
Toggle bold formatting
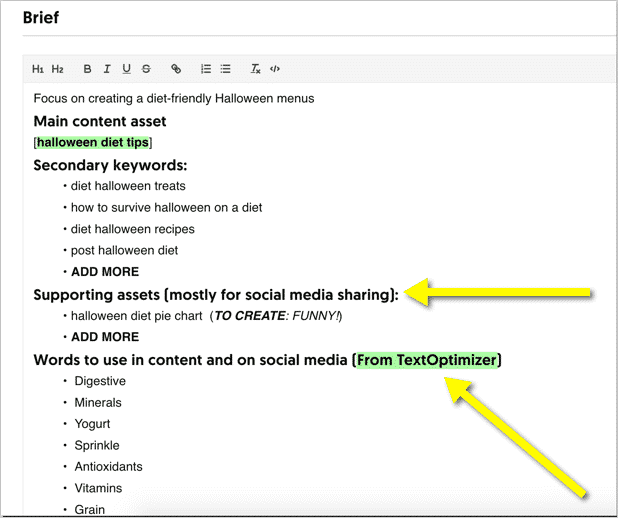87,69
